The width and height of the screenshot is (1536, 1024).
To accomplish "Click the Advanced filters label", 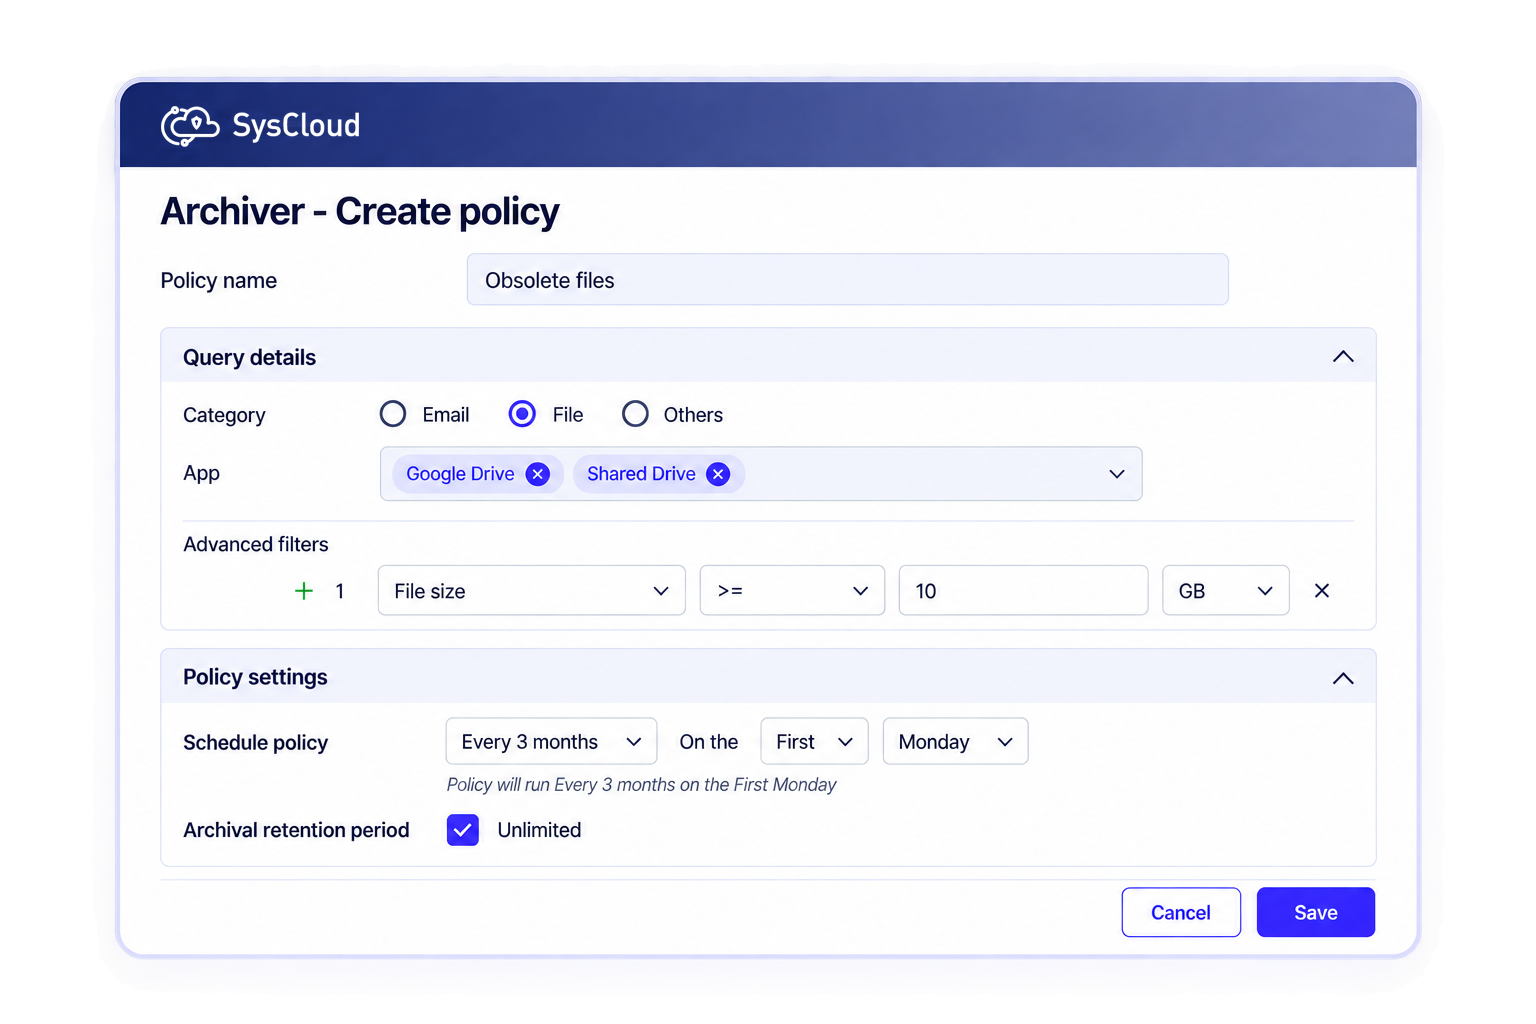I will (x=256, y=545).
